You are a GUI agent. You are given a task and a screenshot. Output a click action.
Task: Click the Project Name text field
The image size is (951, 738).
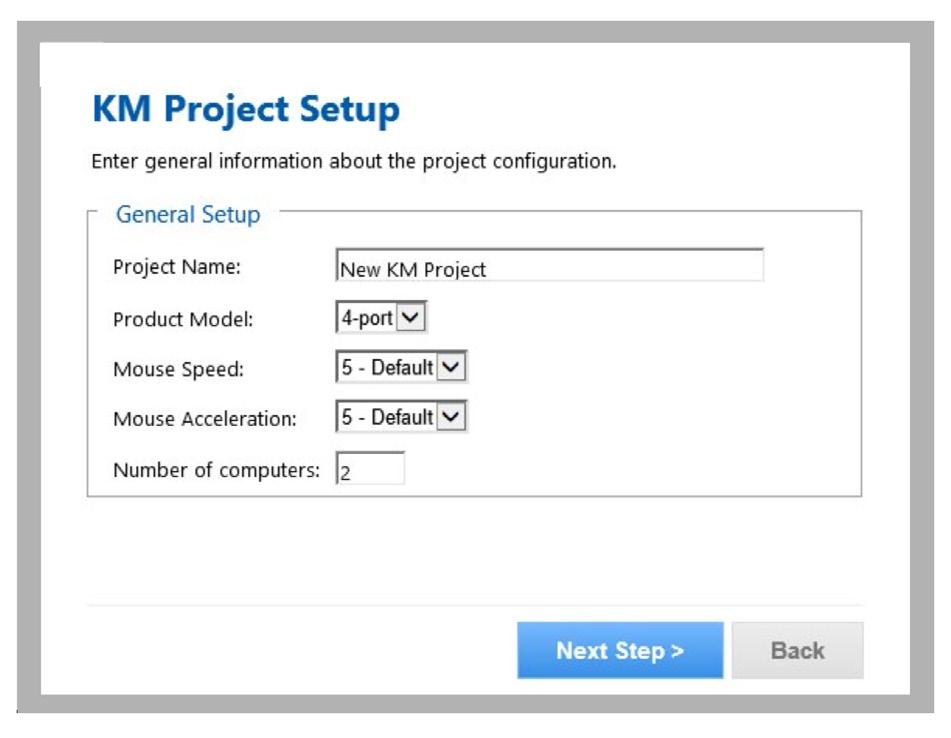[x=549, y=265]
